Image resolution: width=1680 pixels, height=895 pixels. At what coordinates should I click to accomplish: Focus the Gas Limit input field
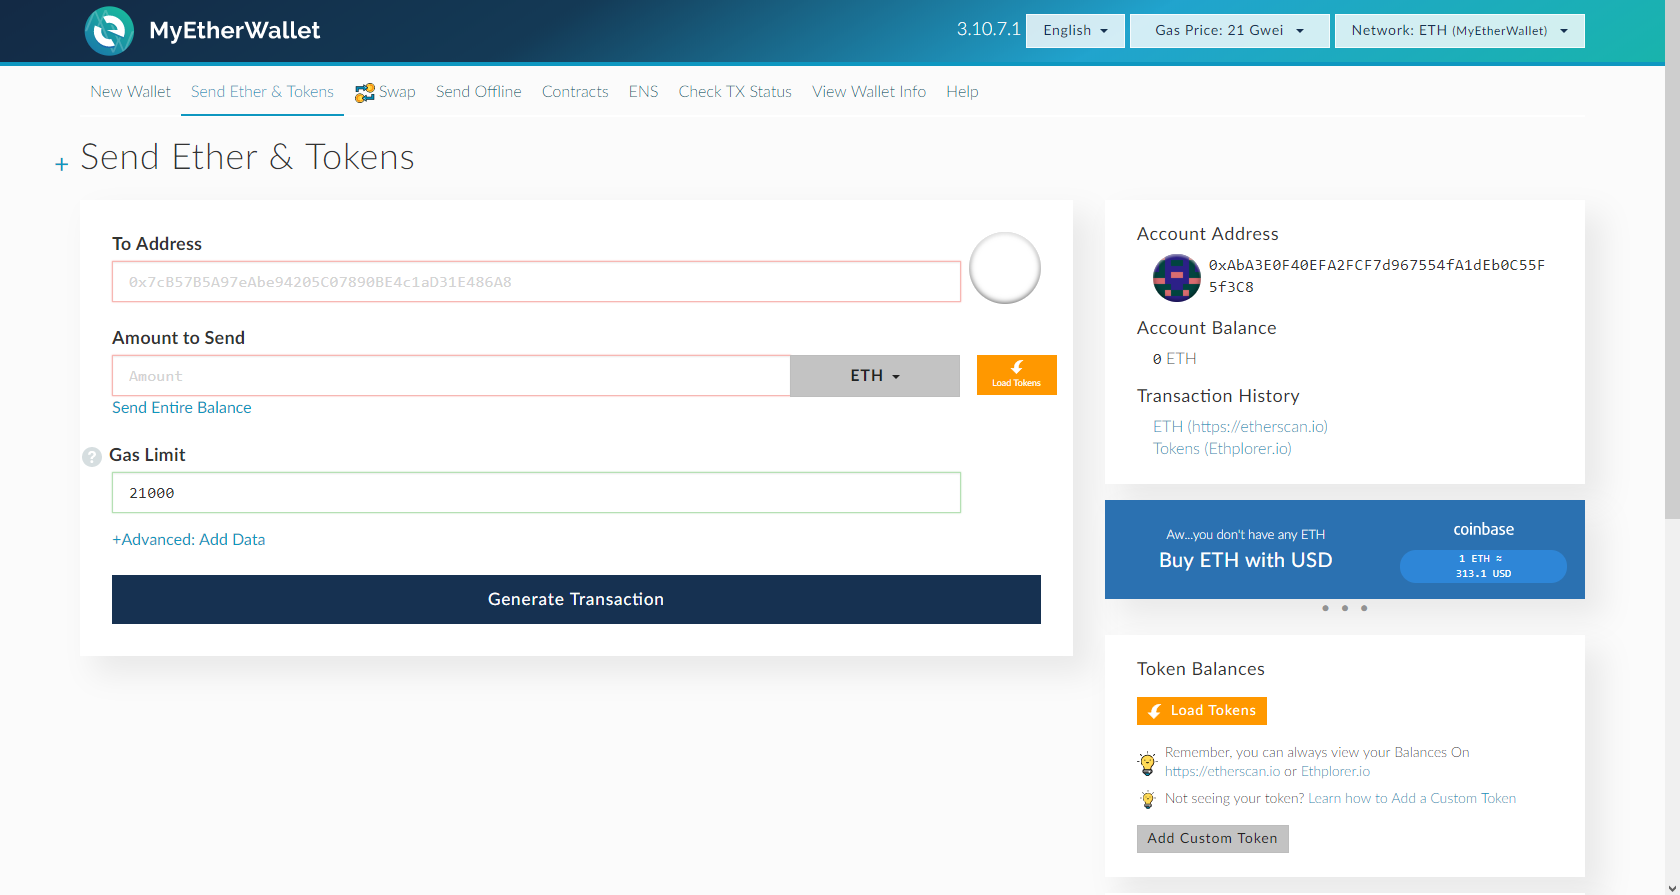click(x=536, y=493)
